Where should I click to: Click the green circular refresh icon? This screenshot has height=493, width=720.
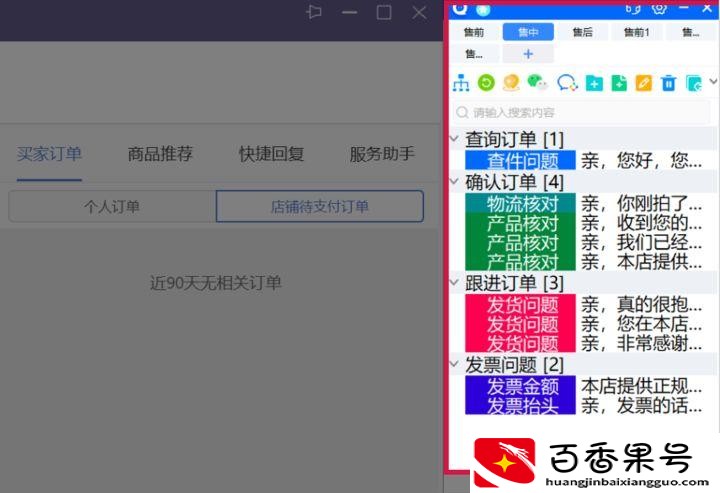coord(486,83)
